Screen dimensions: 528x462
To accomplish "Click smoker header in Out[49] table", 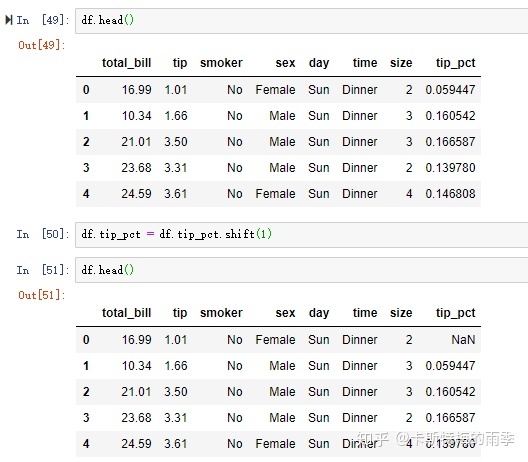I will 221,63.
